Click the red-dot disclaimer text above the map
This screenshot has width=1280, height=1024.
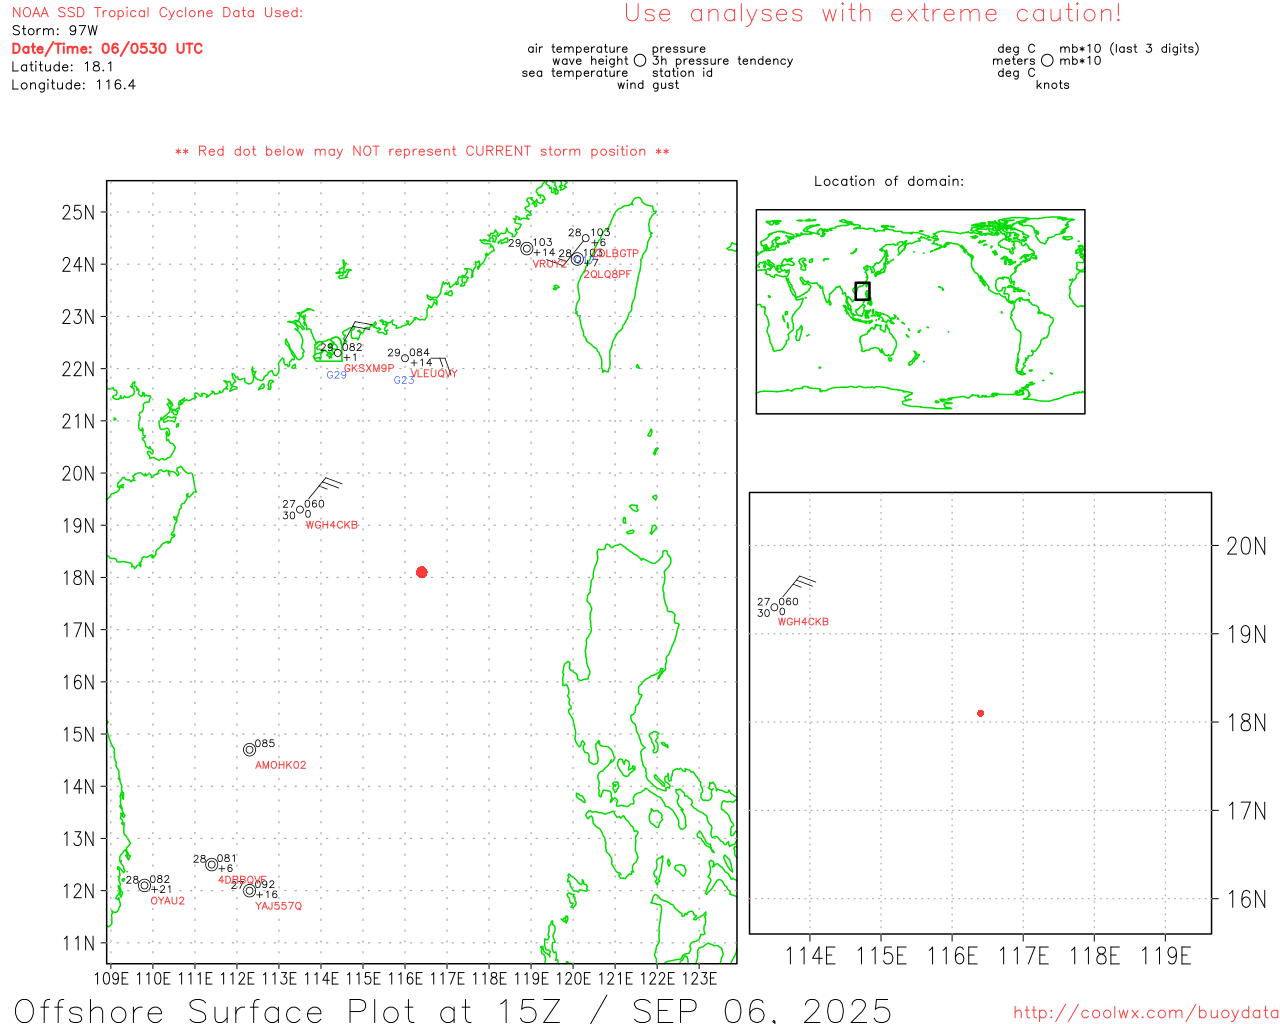point(422,152)
